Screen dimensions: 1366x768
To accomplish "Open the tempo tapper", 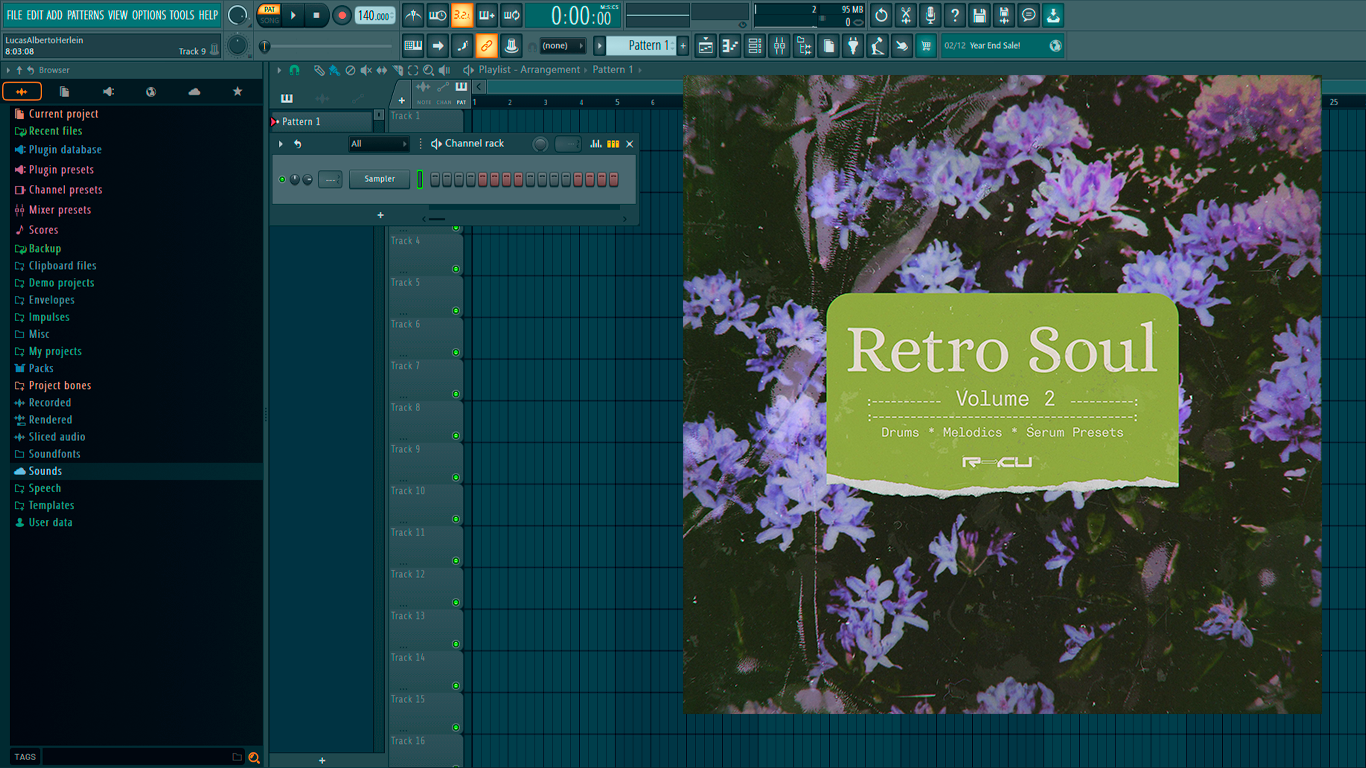I will pyautogui.click(x=877, y=45).
